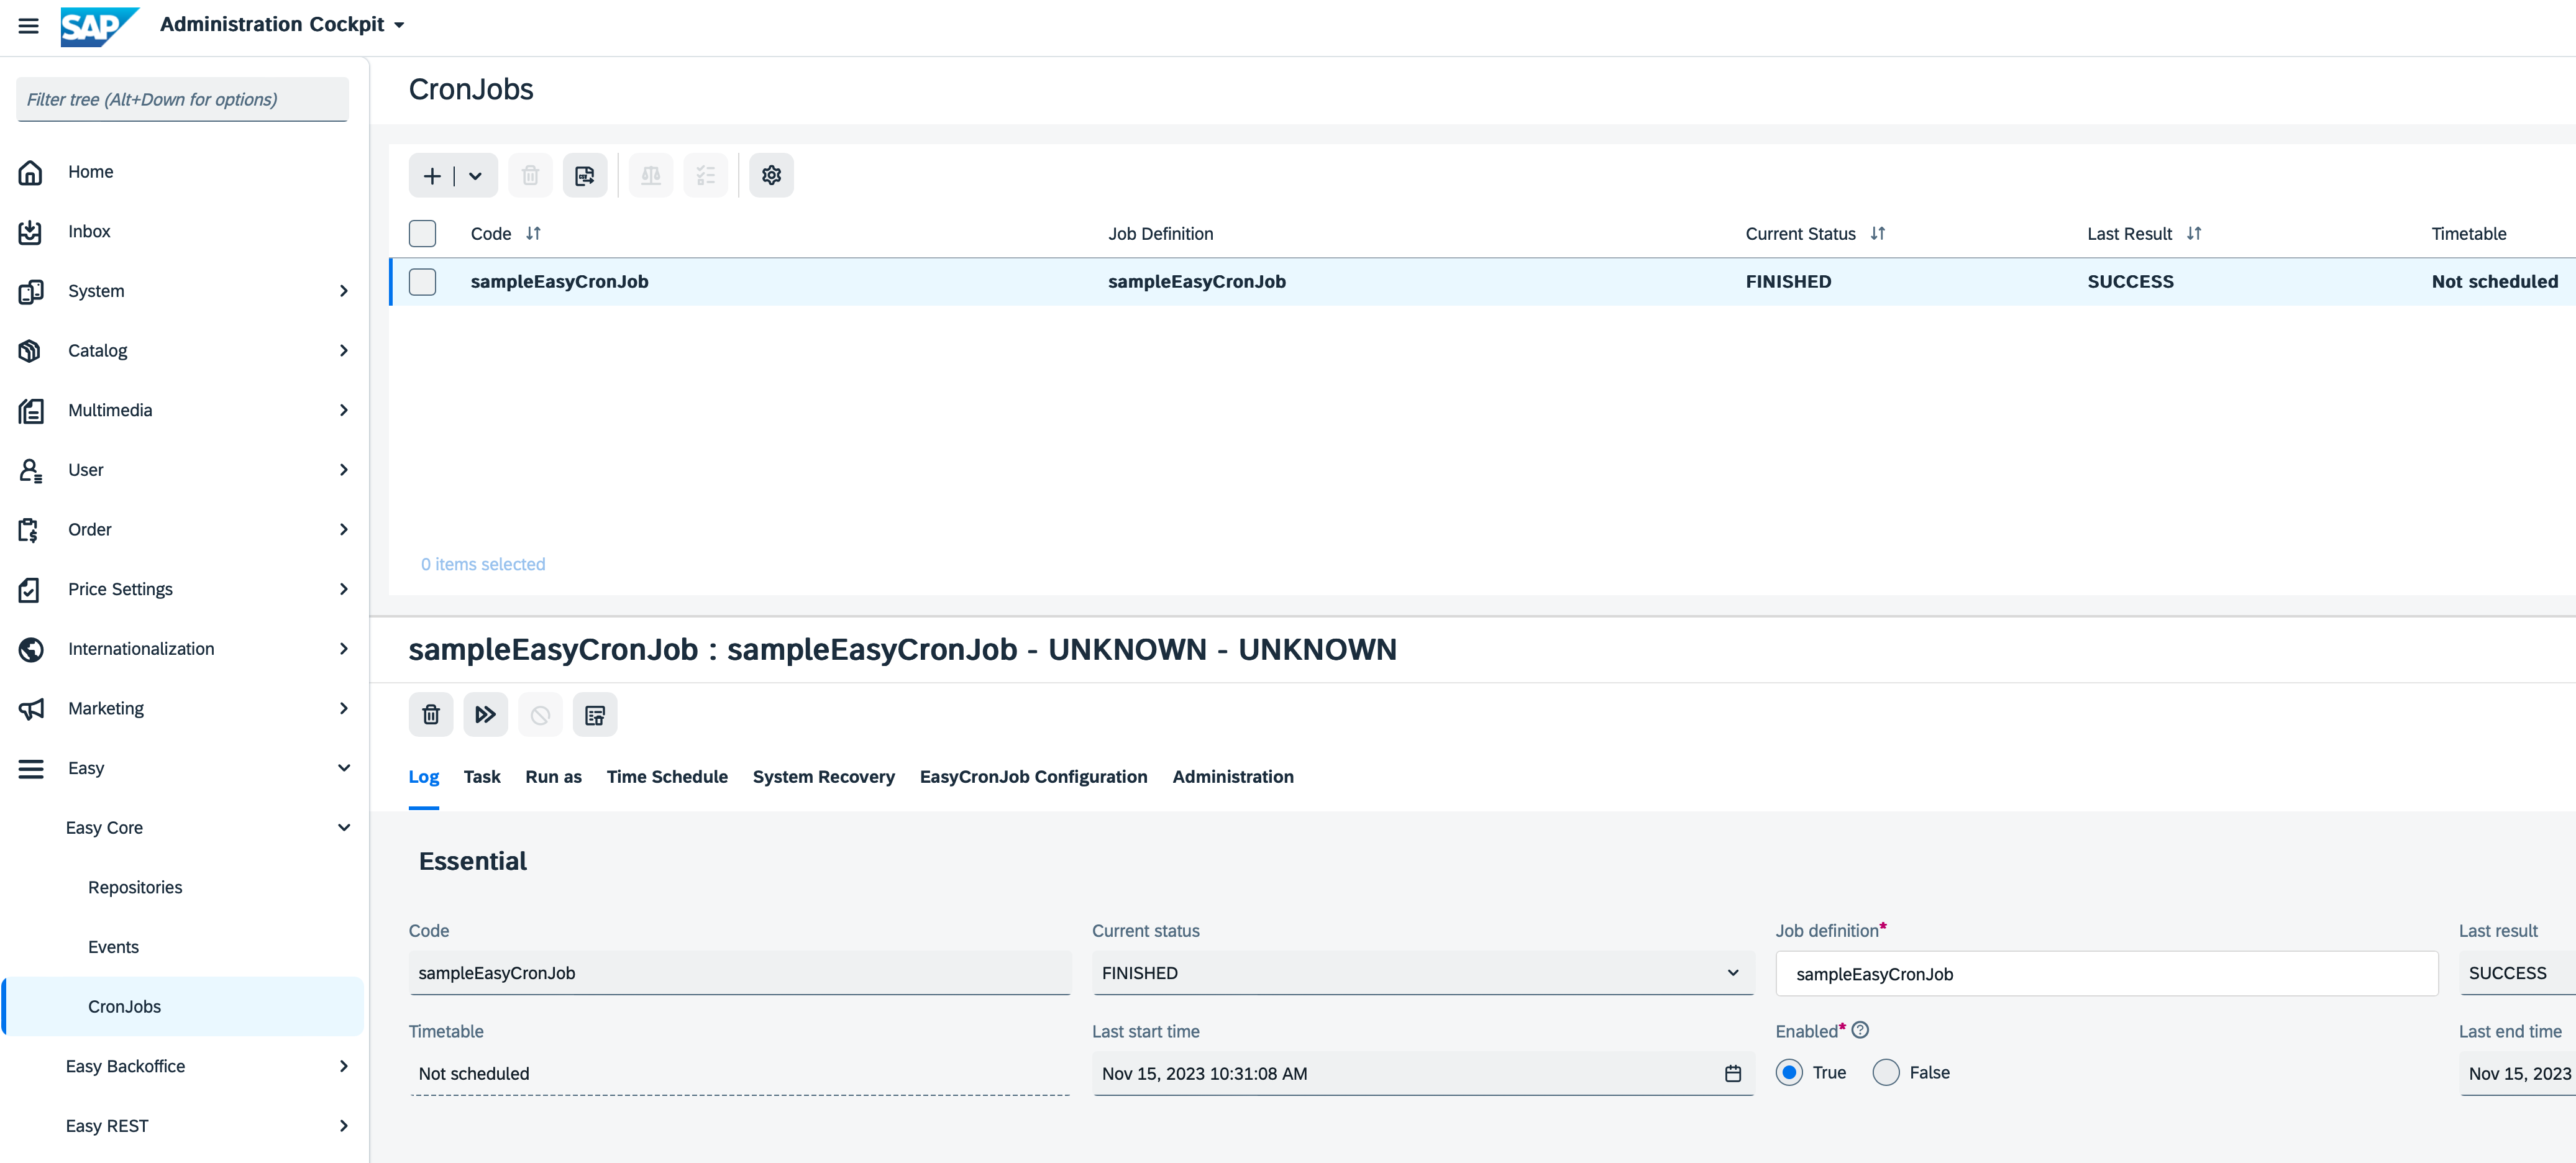Open Repositories in the navigation tree
The image size is (2576, 1163).
135,887
